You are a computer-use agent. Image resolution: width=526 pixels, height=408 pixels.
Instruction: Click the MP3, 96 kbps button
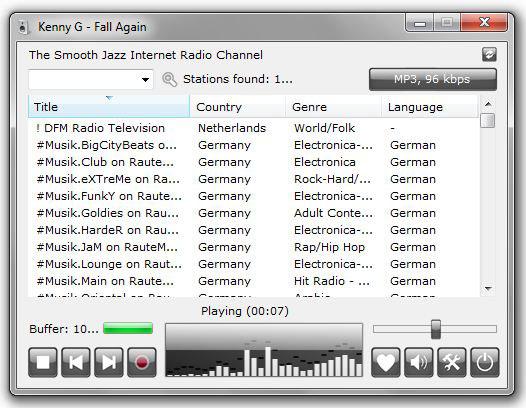(x=433, y=79)
